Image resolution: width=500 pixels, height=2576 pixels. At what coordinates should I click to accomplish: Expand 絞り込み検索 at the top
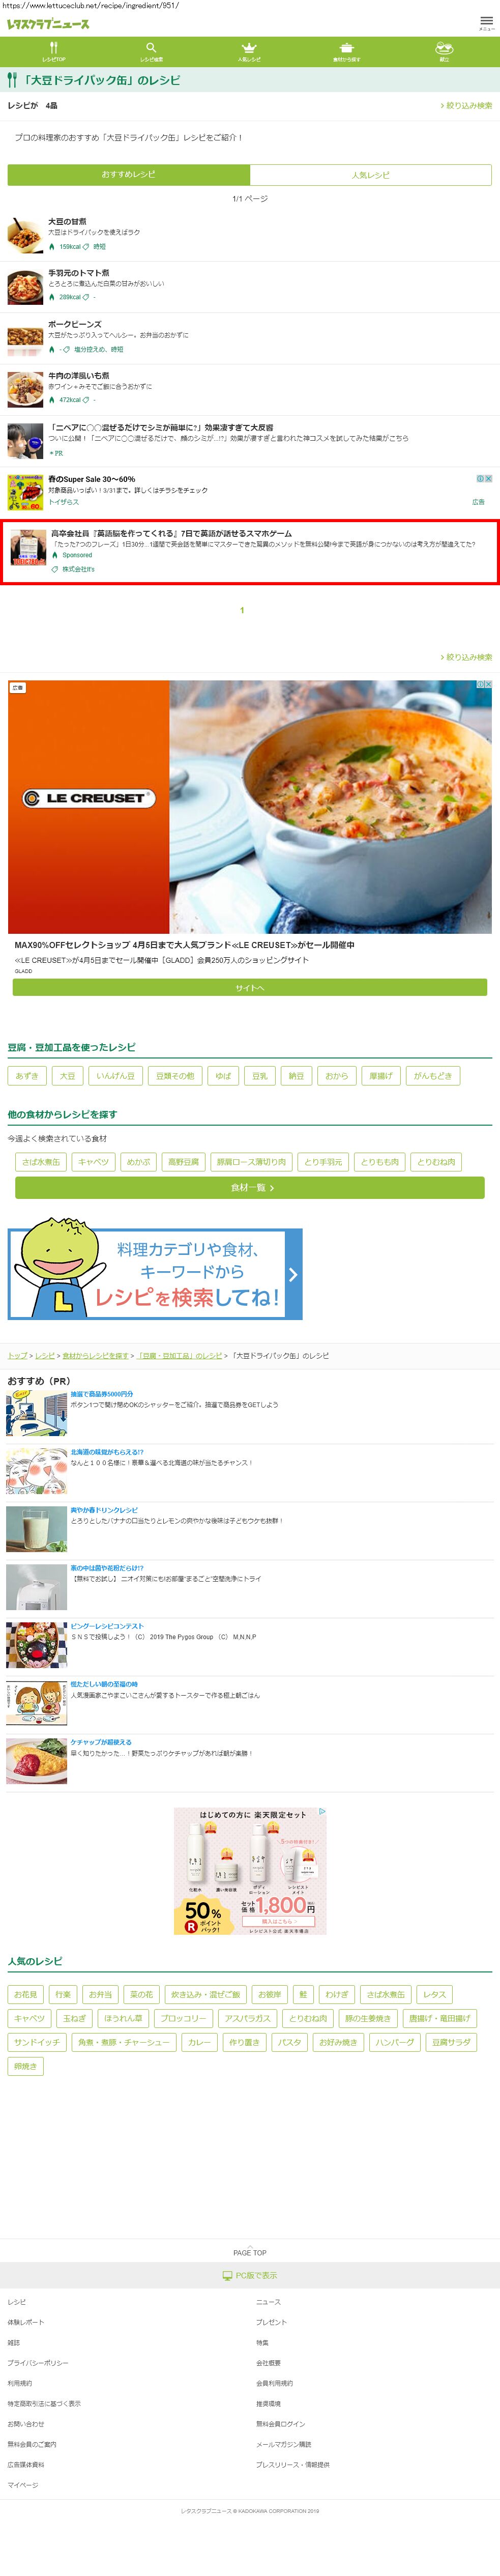click(x=467, y=105)
